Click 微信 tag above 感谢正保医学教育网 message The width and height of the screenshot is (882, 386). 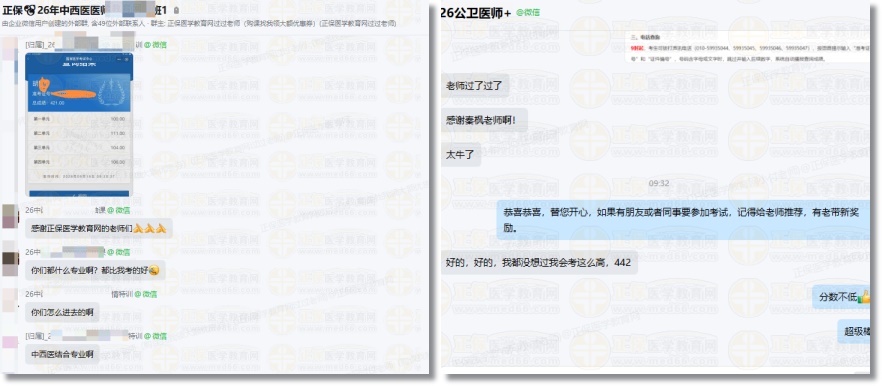[119, 210]
